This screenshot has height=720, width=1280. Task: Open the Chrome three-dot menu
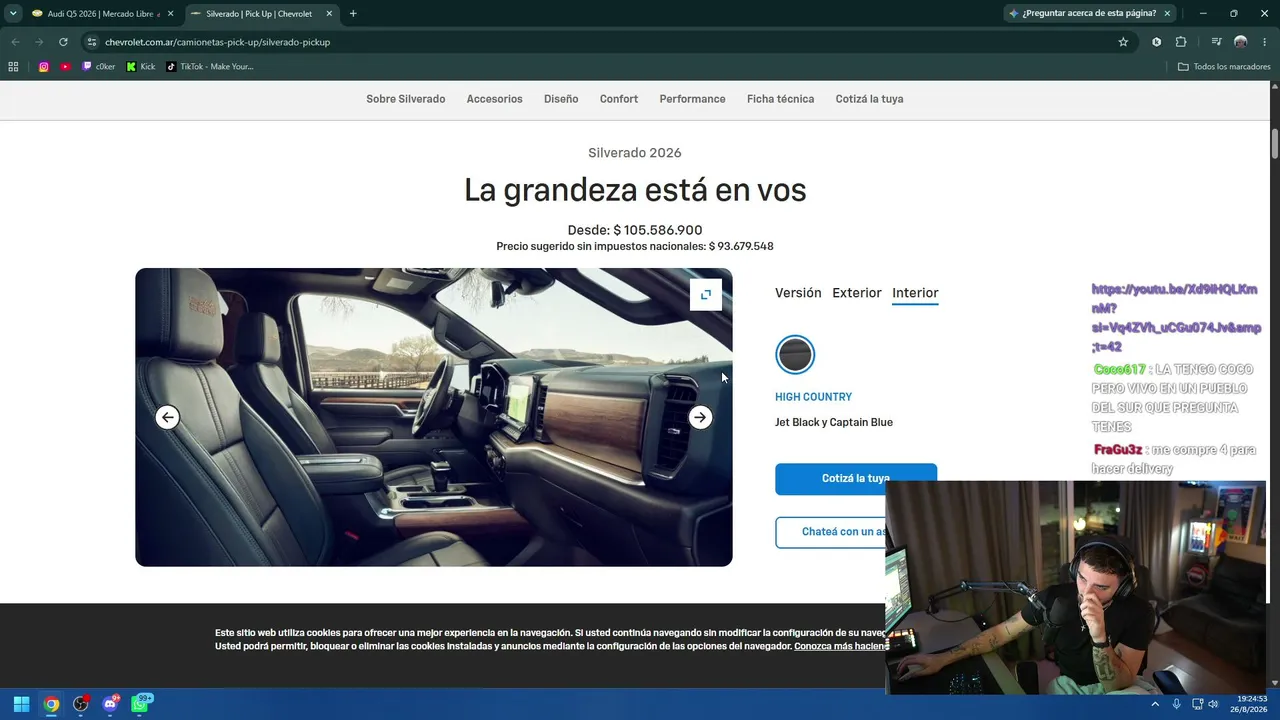tap(1265, 42)
